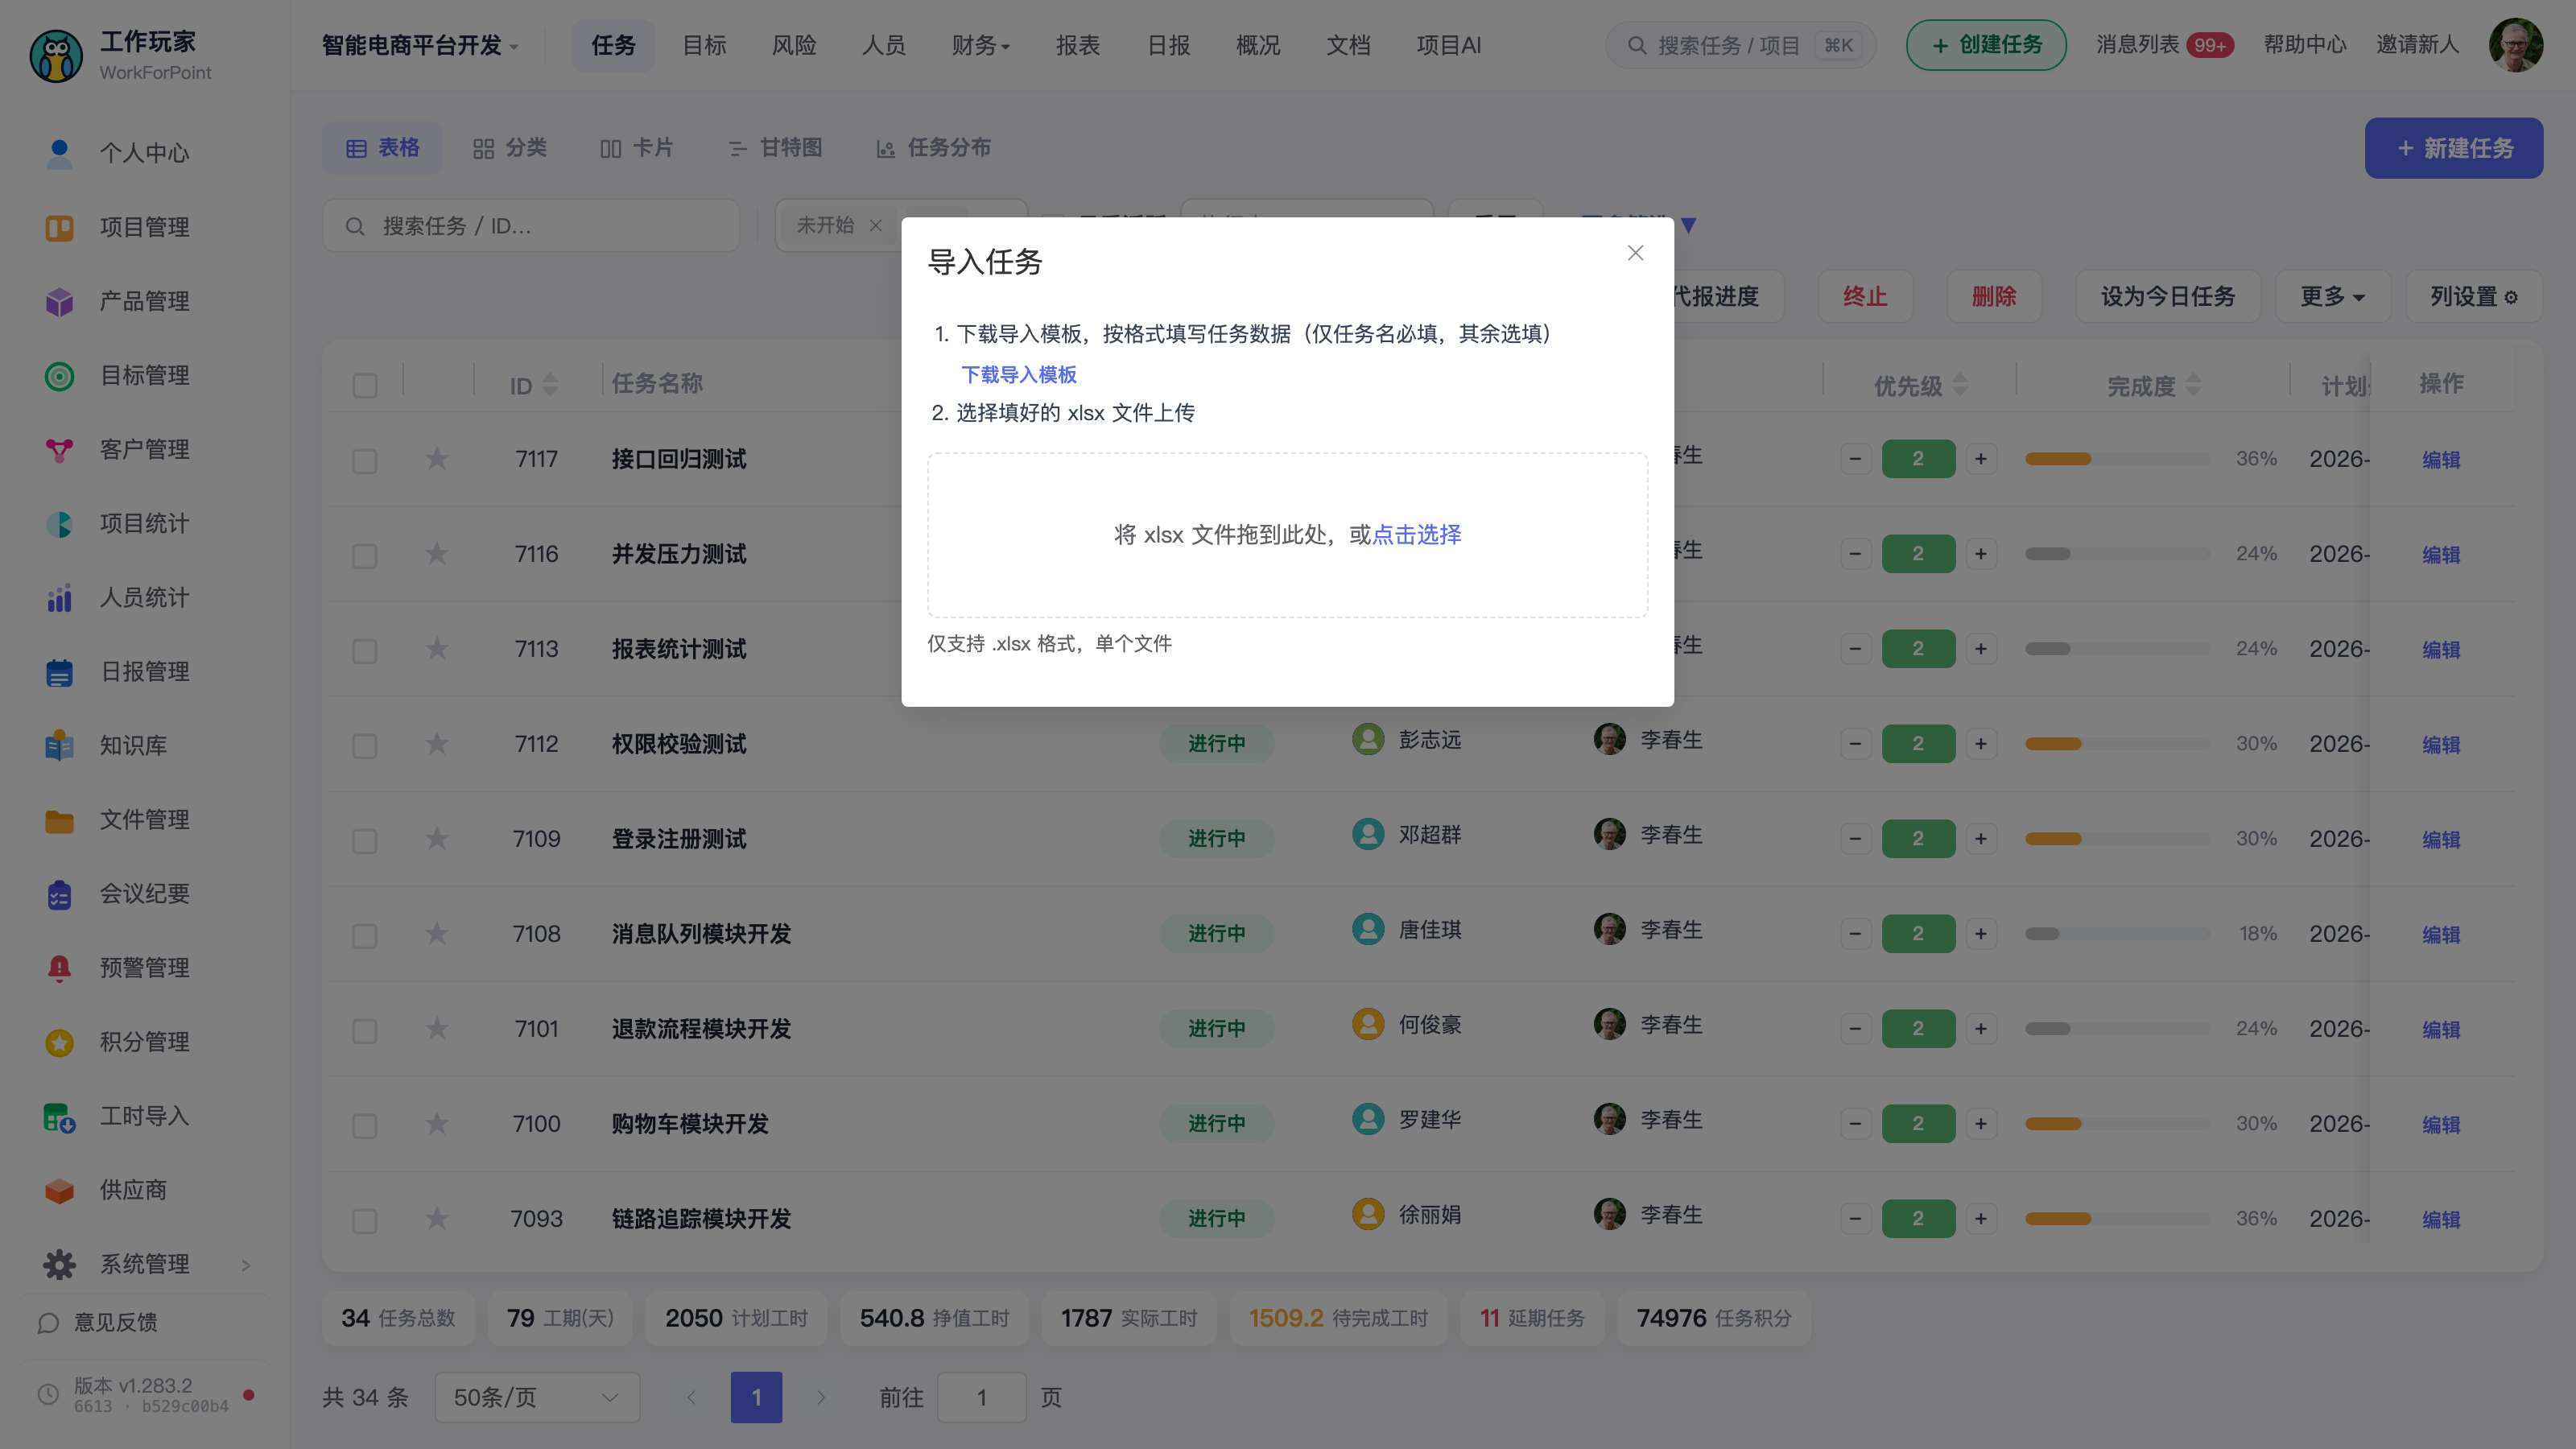Screen dimensions: 2576x1449
Task: Click the 搜索任务 / ID search field
Action: click(531, 226)
